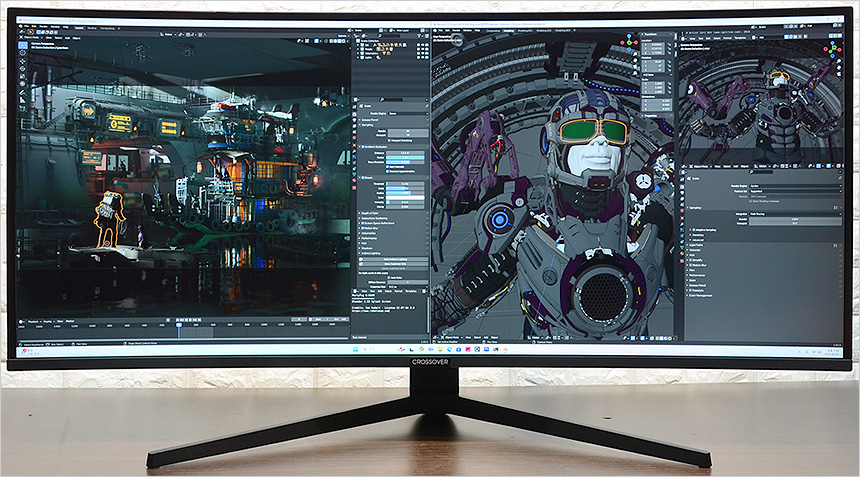Click the playhead on the timeline

tap(179, 323)
